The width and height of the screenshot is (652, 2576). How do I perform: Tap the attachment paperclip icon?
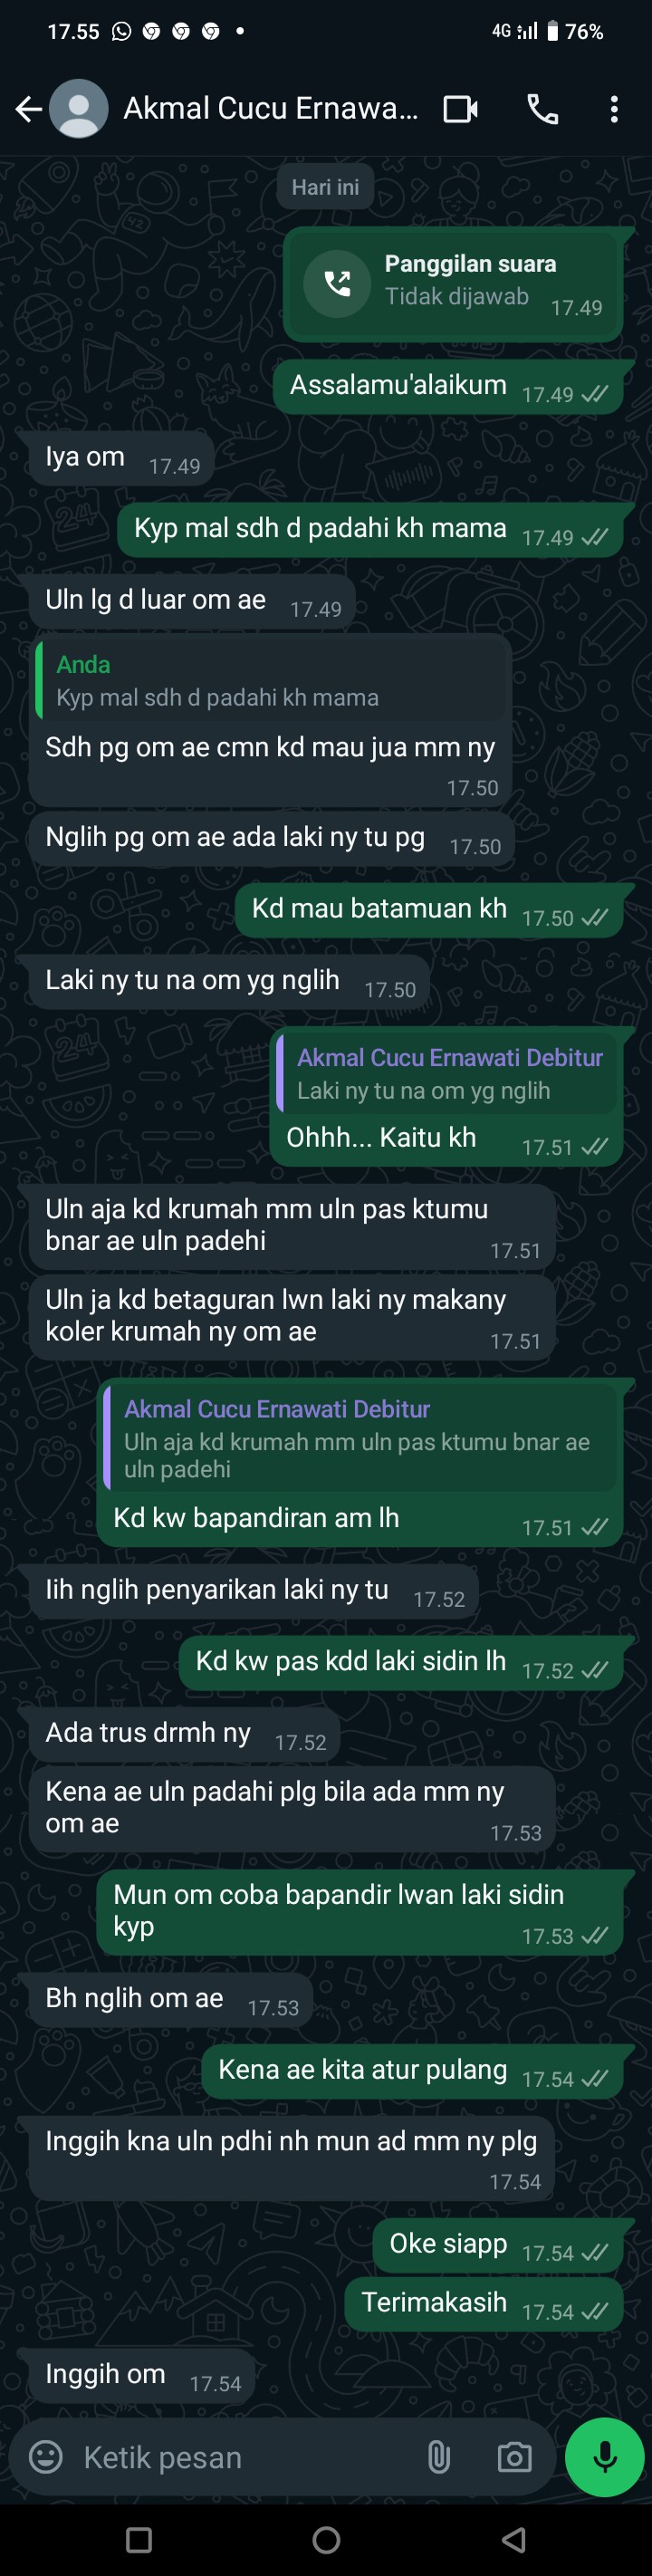(438, 2457)
